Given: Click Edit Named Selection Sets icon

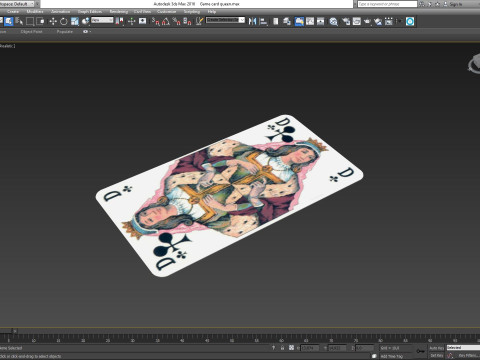Looking at the screenshot, I should 199,21.
